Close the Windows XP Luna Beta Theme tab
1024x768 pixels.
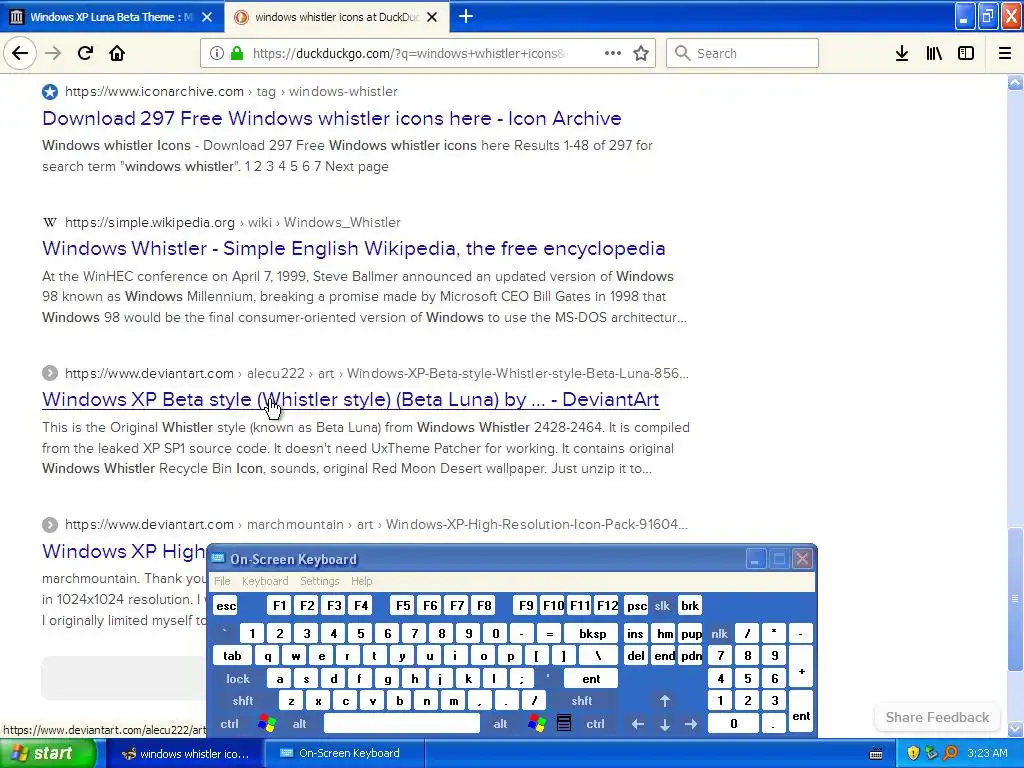207,17
